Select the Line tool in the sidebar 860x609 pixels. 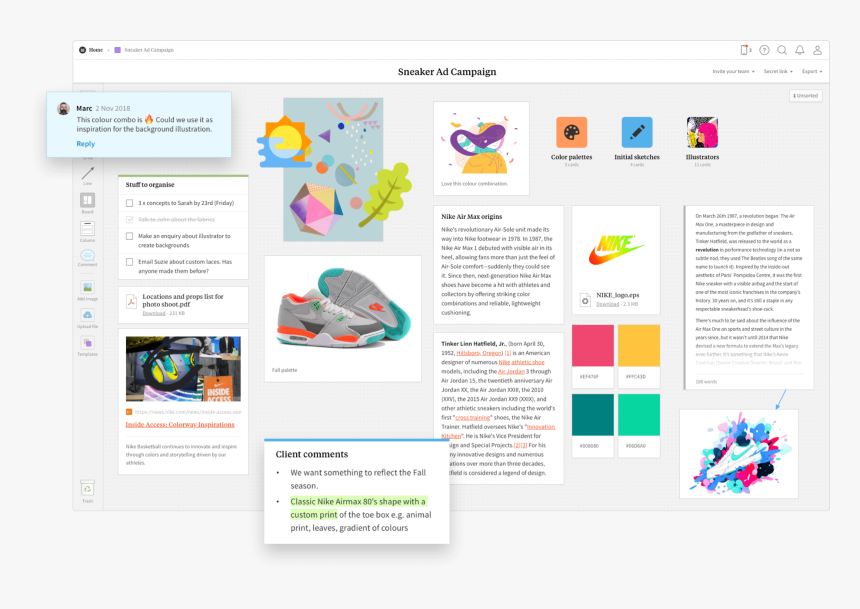tap(88, 173)
